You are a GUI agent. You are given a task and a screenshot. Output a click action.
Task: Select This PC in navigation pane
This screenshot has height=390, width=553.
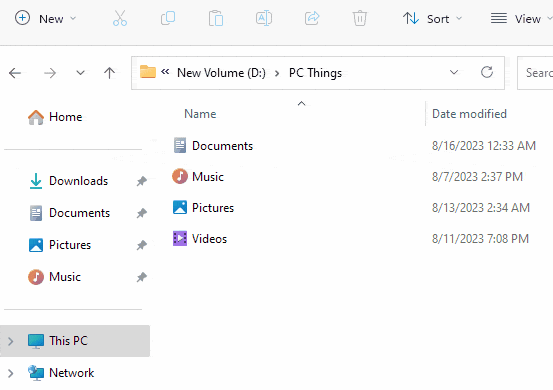pos(75,341)
